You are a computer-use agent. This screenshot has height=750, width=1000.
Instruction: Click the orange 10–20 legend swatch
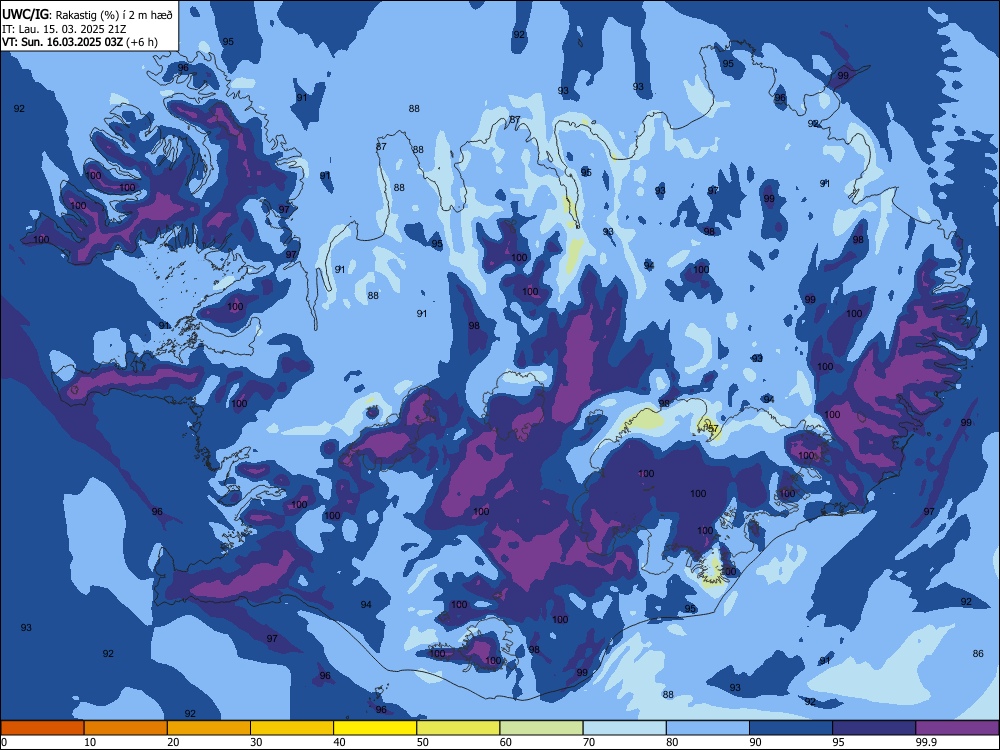click(126, 728)
